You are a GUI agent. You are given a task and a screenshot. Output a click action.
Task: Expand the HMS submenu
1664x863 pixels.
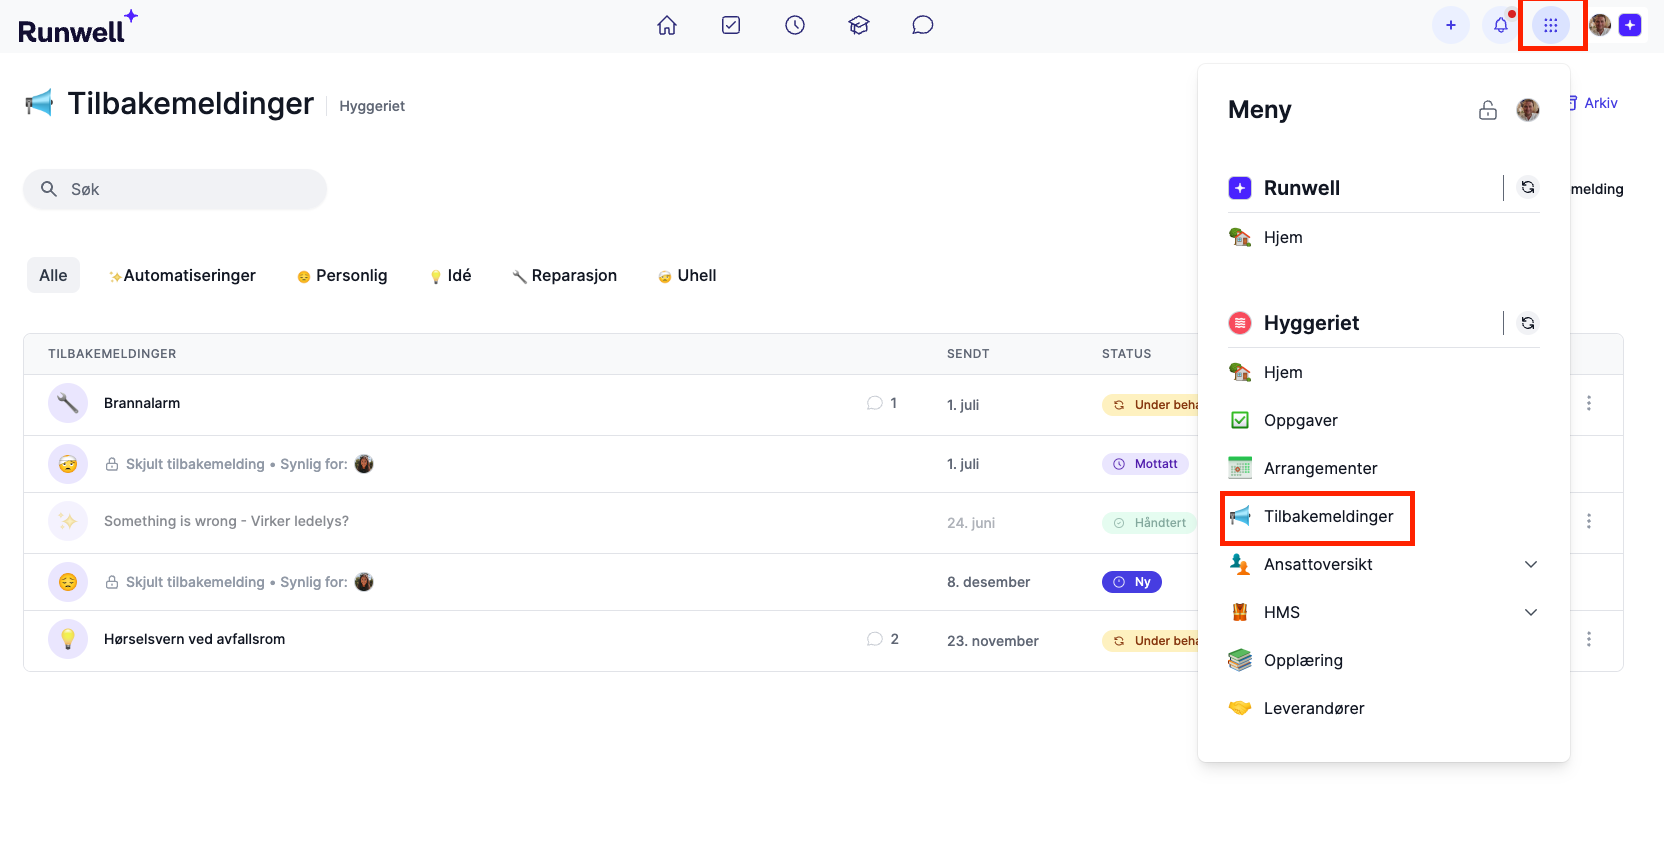click(1531, 612)
